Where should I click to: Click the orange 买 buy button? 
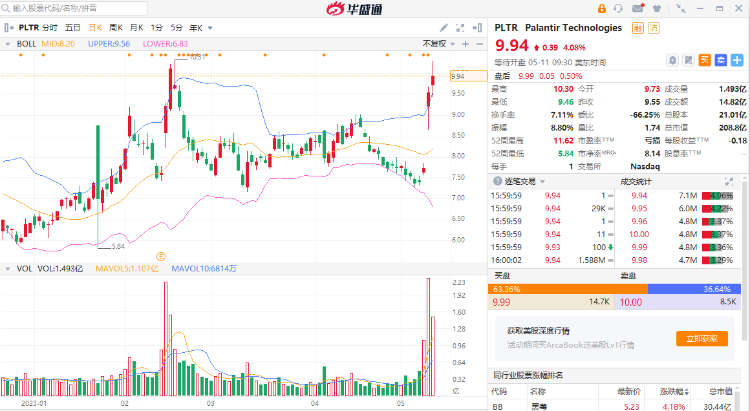click(x=705, y=60)
